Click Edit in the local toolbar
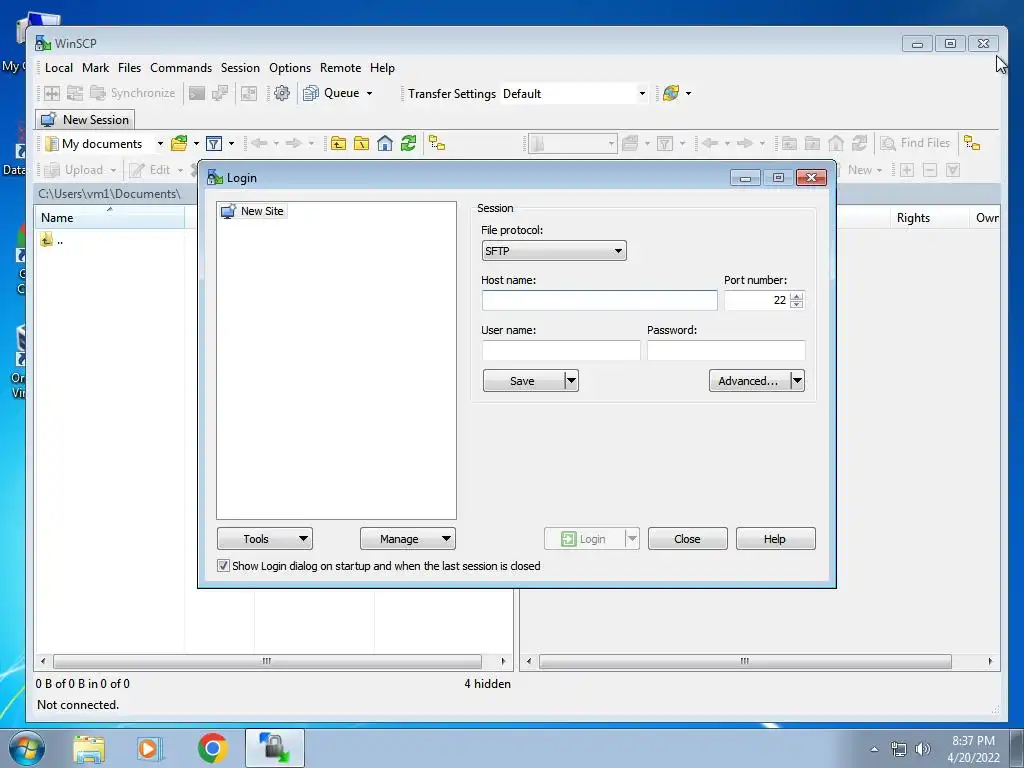This screenshot has height=768, width=1024. coord(150,170)
